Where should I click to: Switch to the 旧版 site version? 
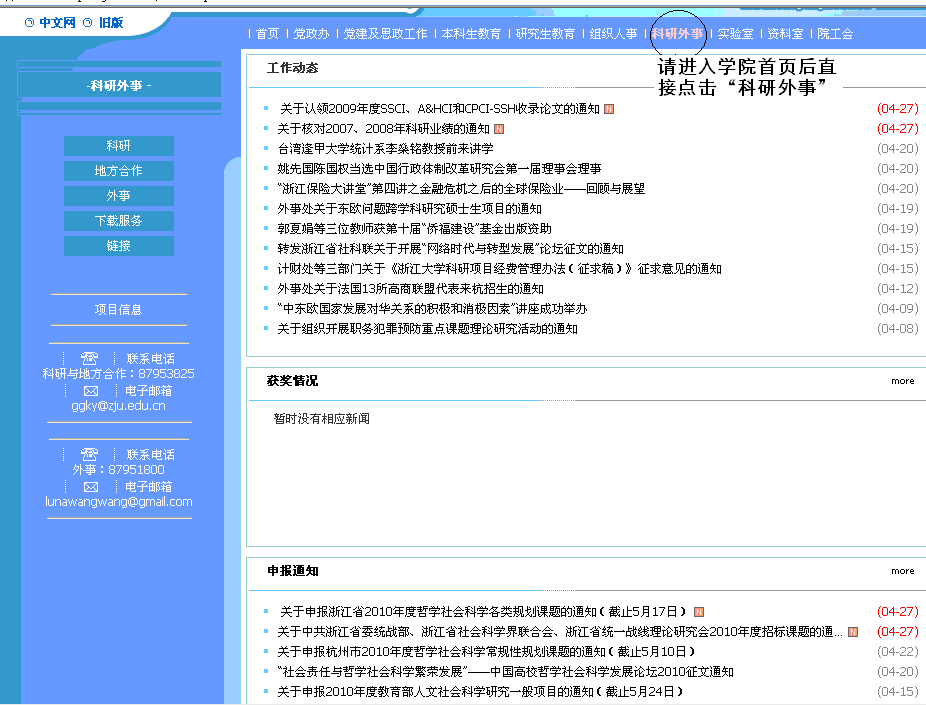tap(111, 23)
